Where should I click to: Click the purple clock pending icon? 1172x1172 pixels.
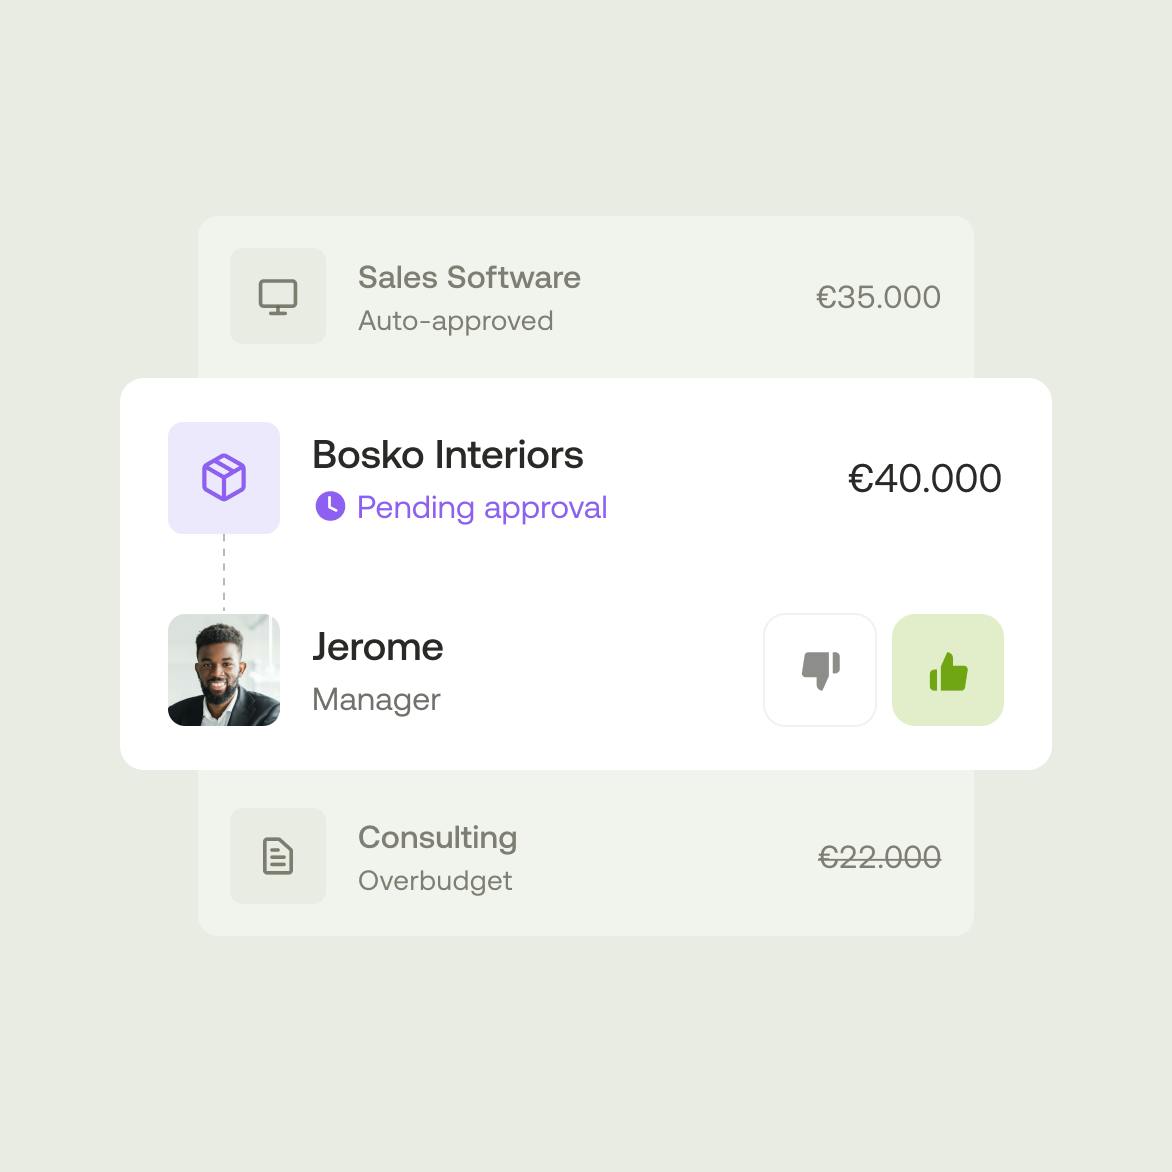(x=330, y=506)
